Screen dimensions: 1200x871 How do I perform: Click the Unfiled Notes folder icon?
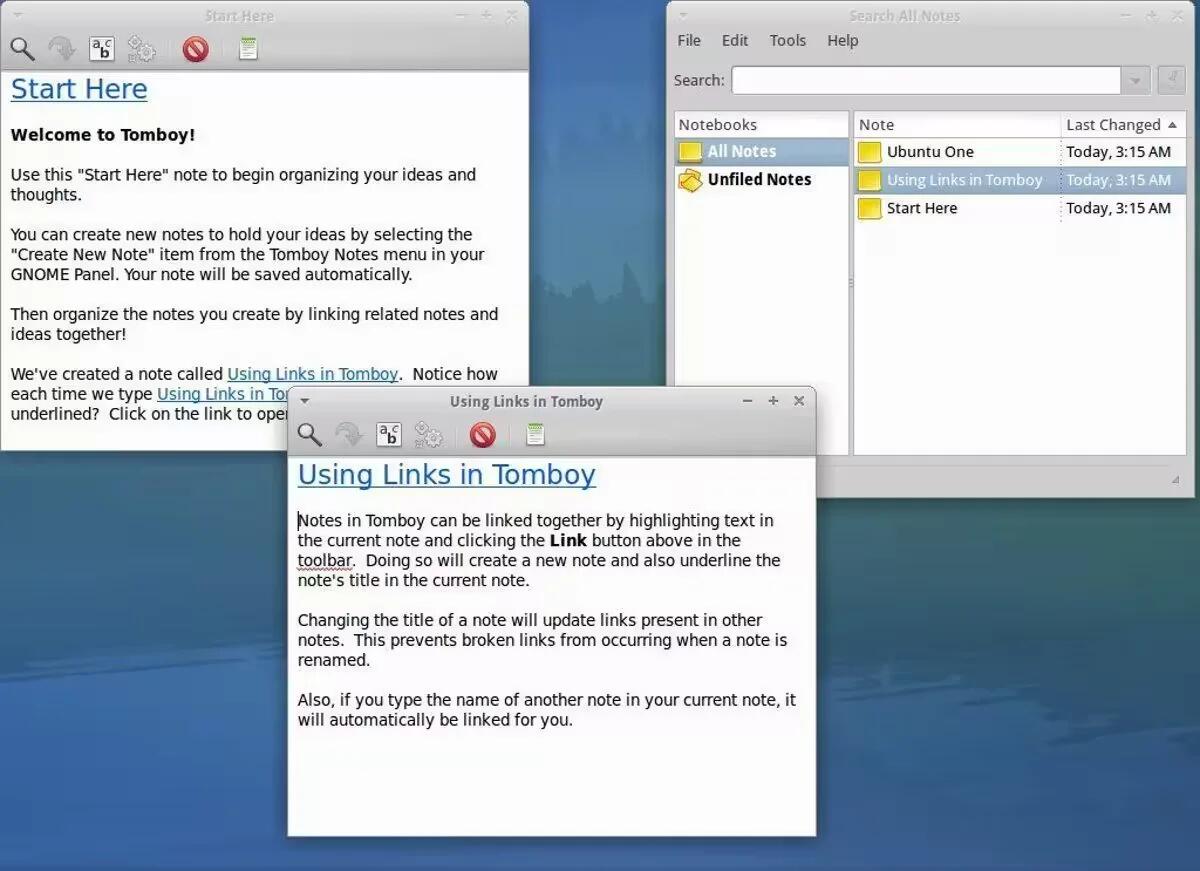(x=690, y=180)
